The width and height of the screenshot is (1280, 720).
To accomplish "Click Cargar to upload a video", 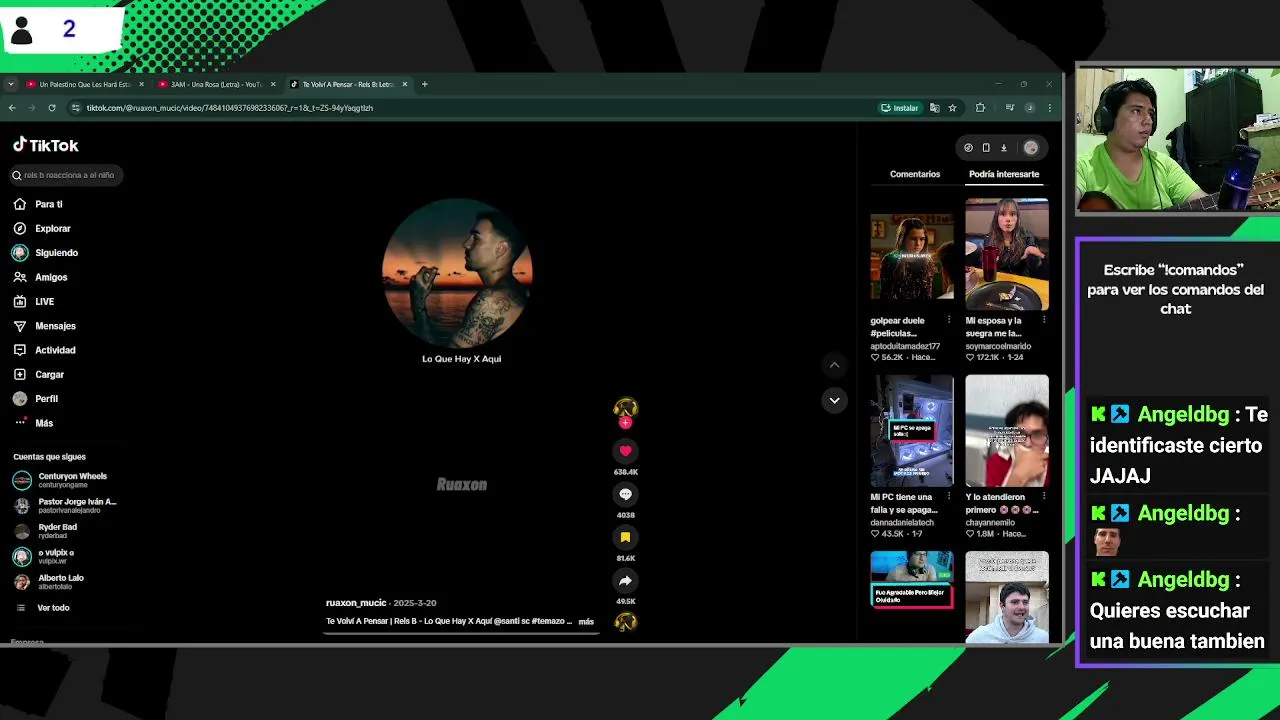I will [39, 374].
